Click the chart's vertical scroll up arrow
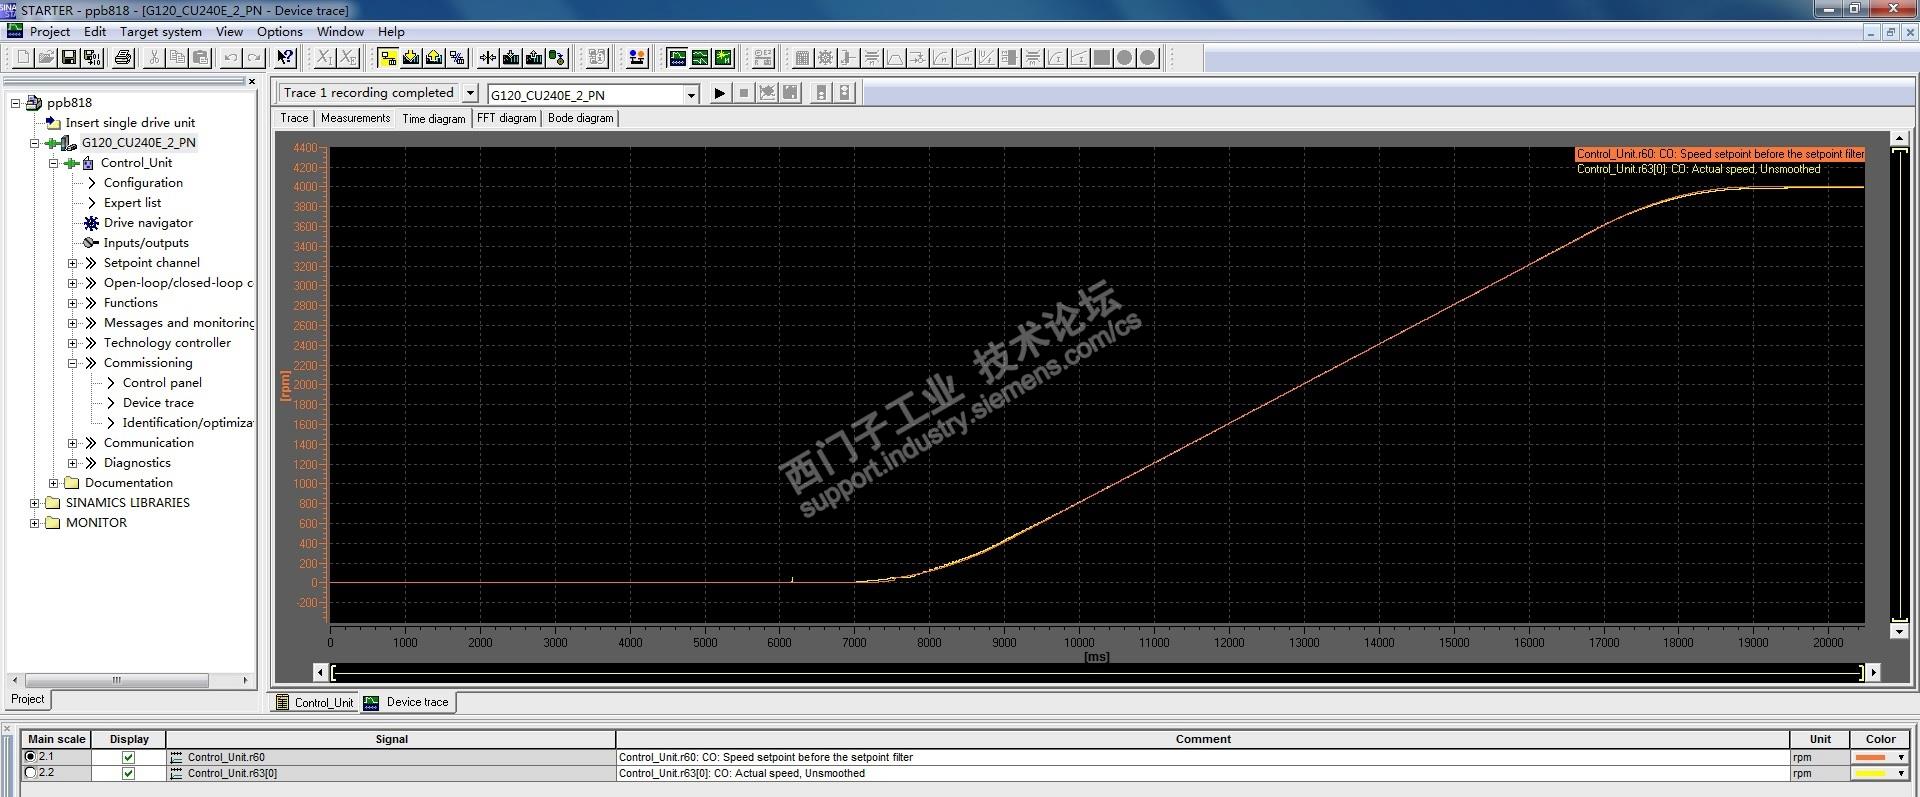This screenshot has width=1920, height=797. (x=1898, y=138)
